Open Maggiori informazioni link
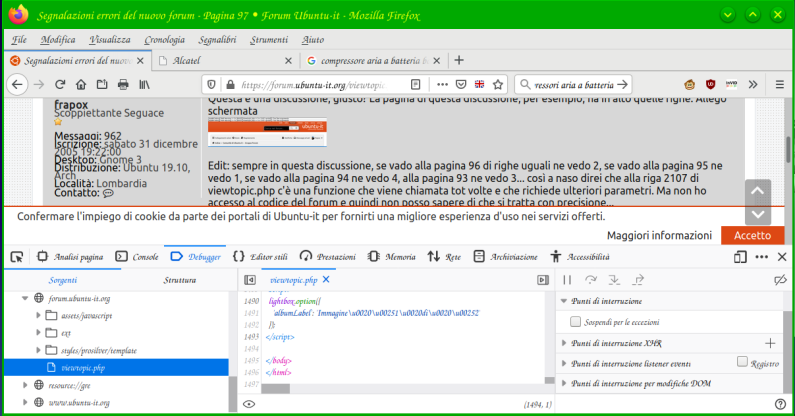Viewport: 795px width, 416px height. click(x=659, y=235)
